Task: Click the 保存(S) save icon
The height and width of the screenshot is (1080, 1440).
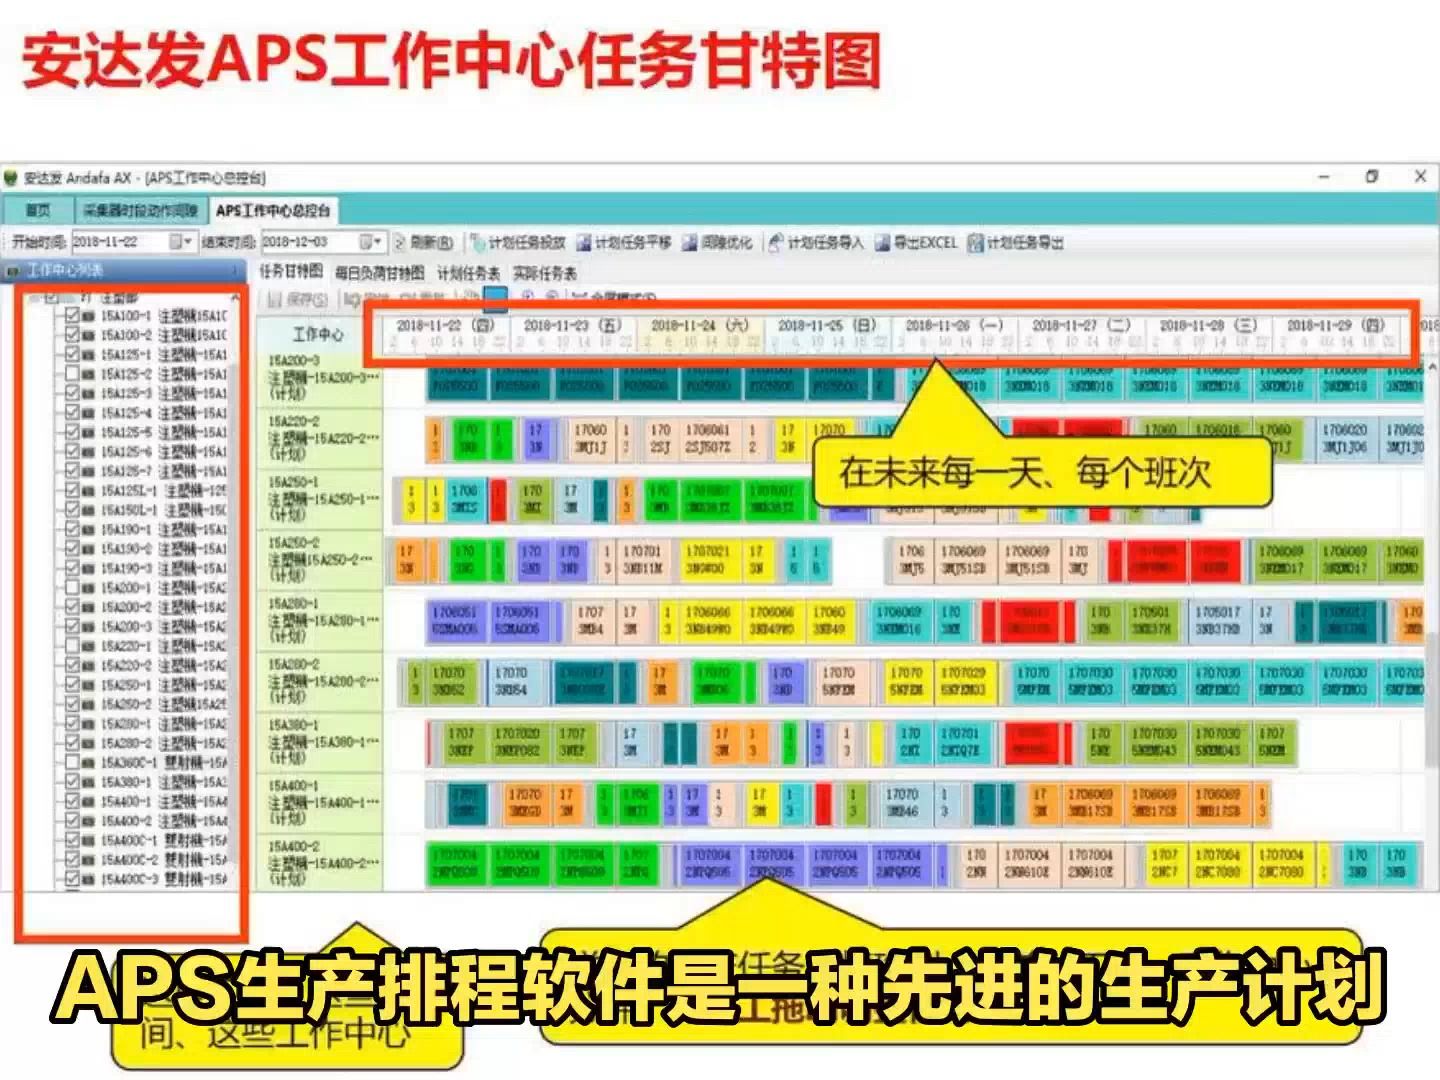Action: coord(275,298)
